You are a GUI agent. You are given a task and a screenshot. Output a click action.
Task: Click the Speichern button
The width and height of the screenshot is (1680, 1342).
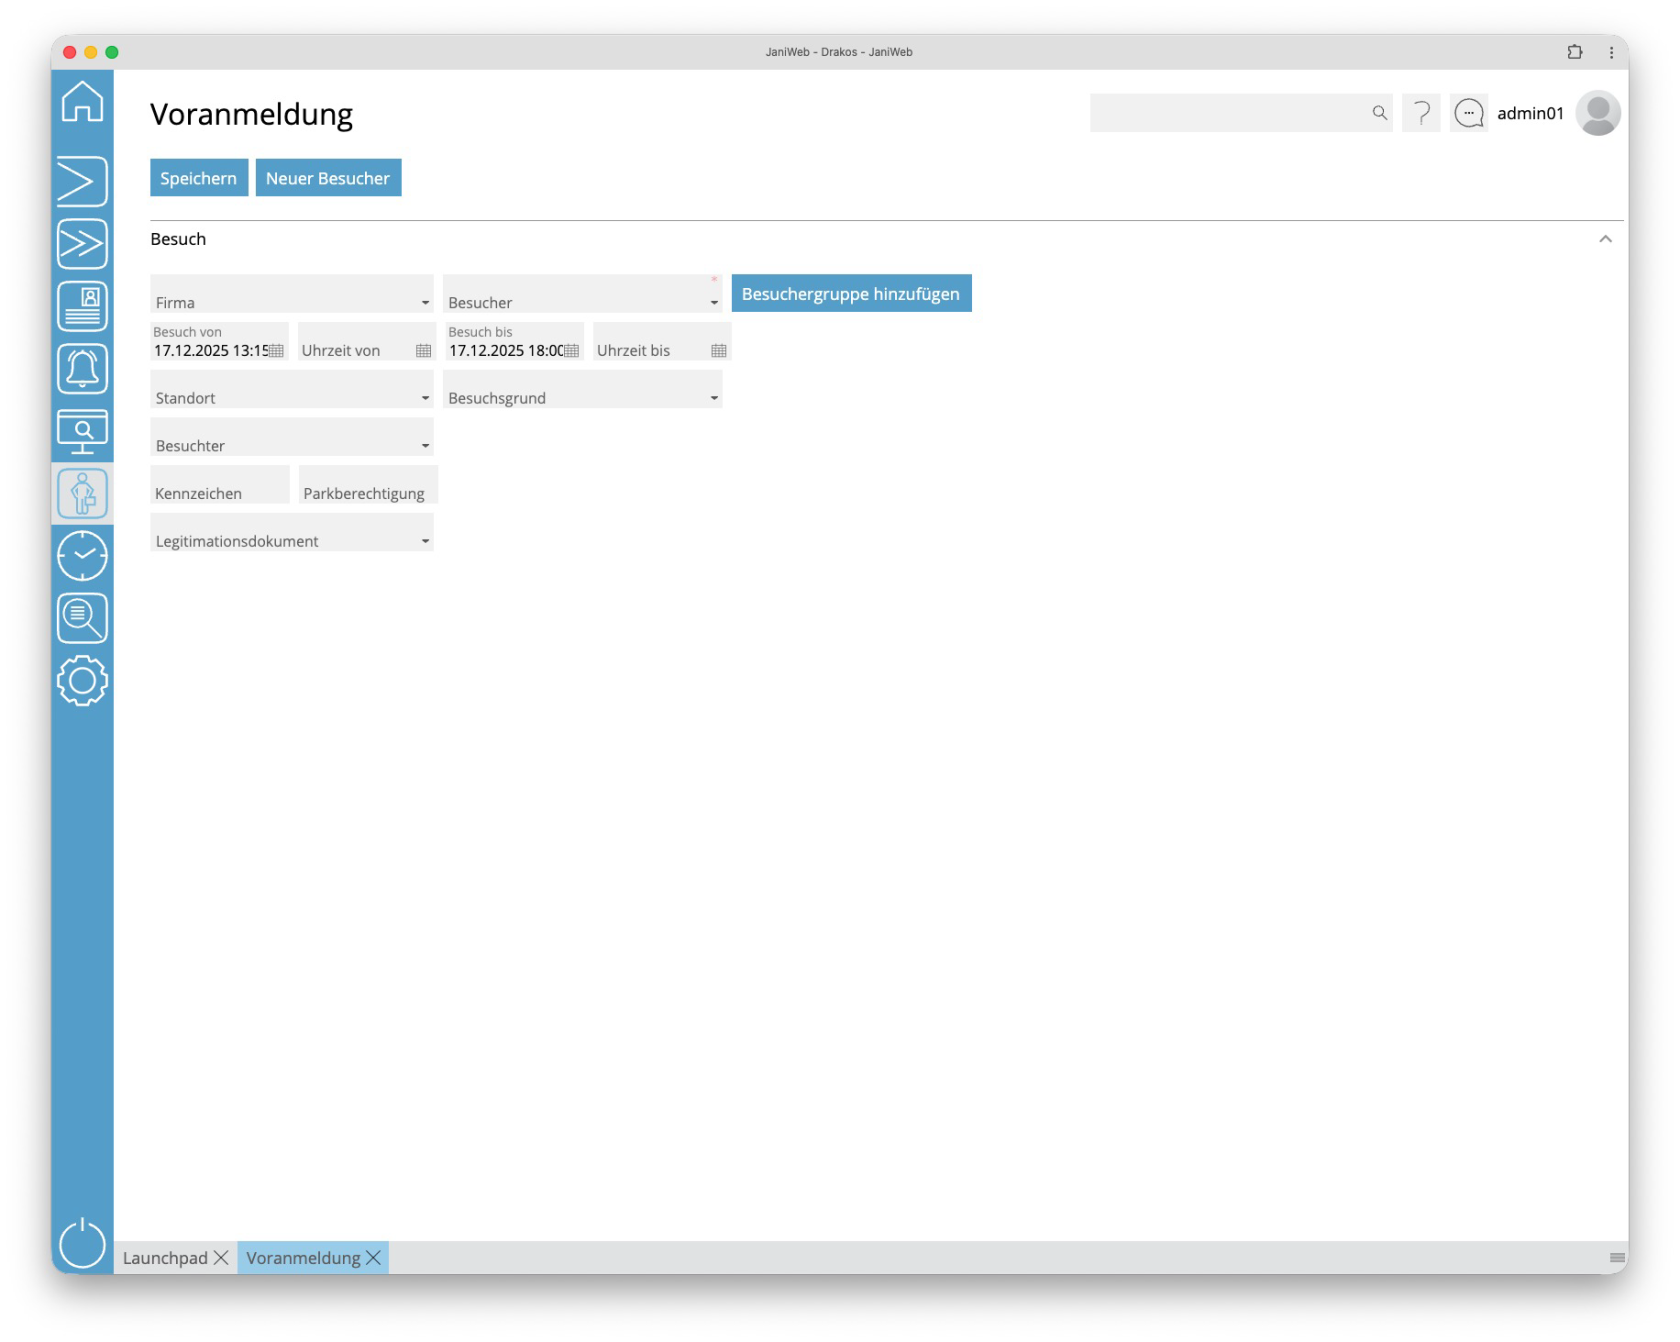click(x=199, y=178)
